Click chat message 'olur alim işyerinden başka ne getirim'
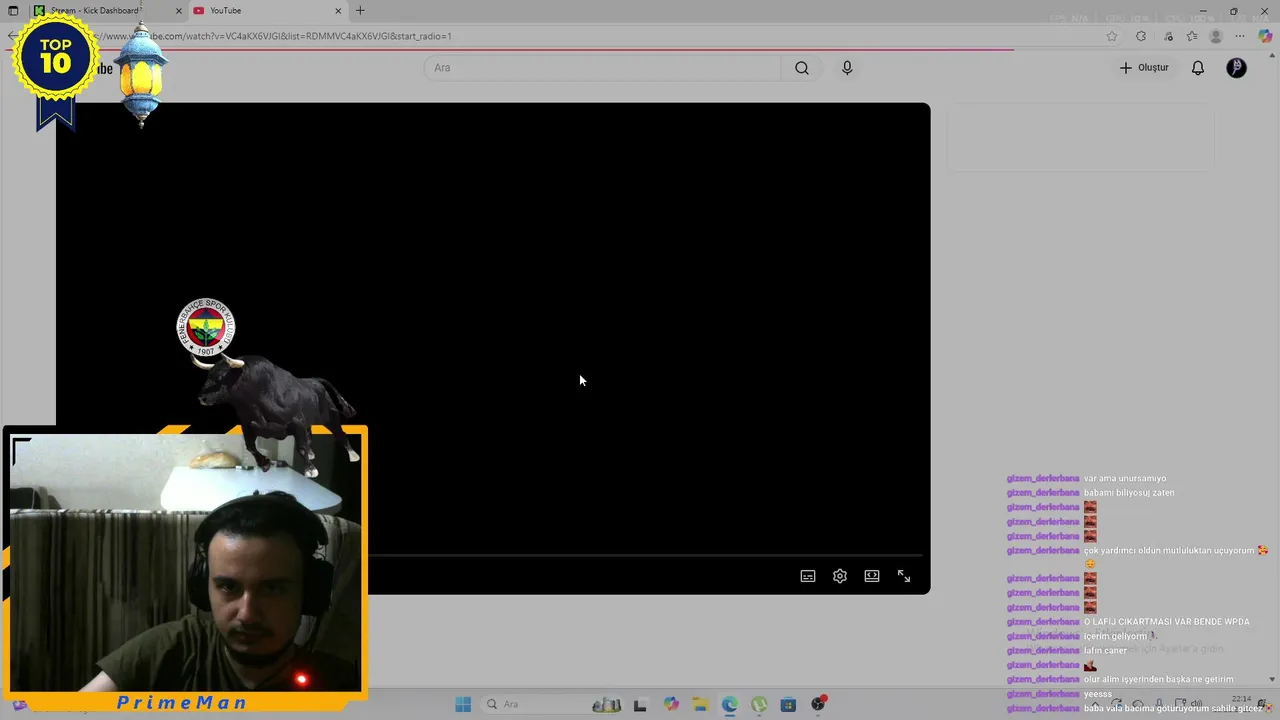This screenshot has width=1280, height=720. point(1159,680)
